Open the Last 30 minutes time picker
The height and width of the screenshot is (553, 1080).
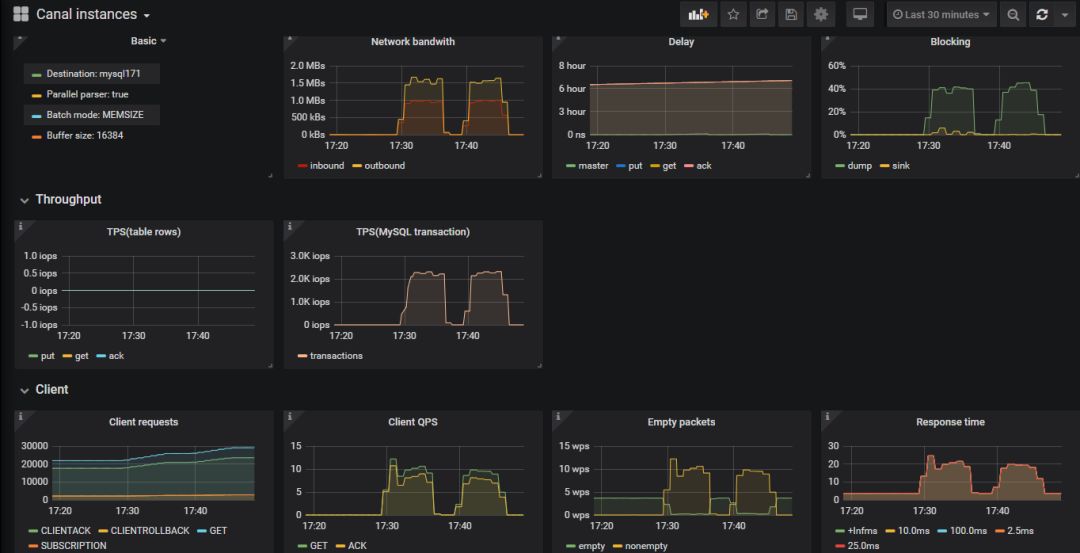coord(942,14)
